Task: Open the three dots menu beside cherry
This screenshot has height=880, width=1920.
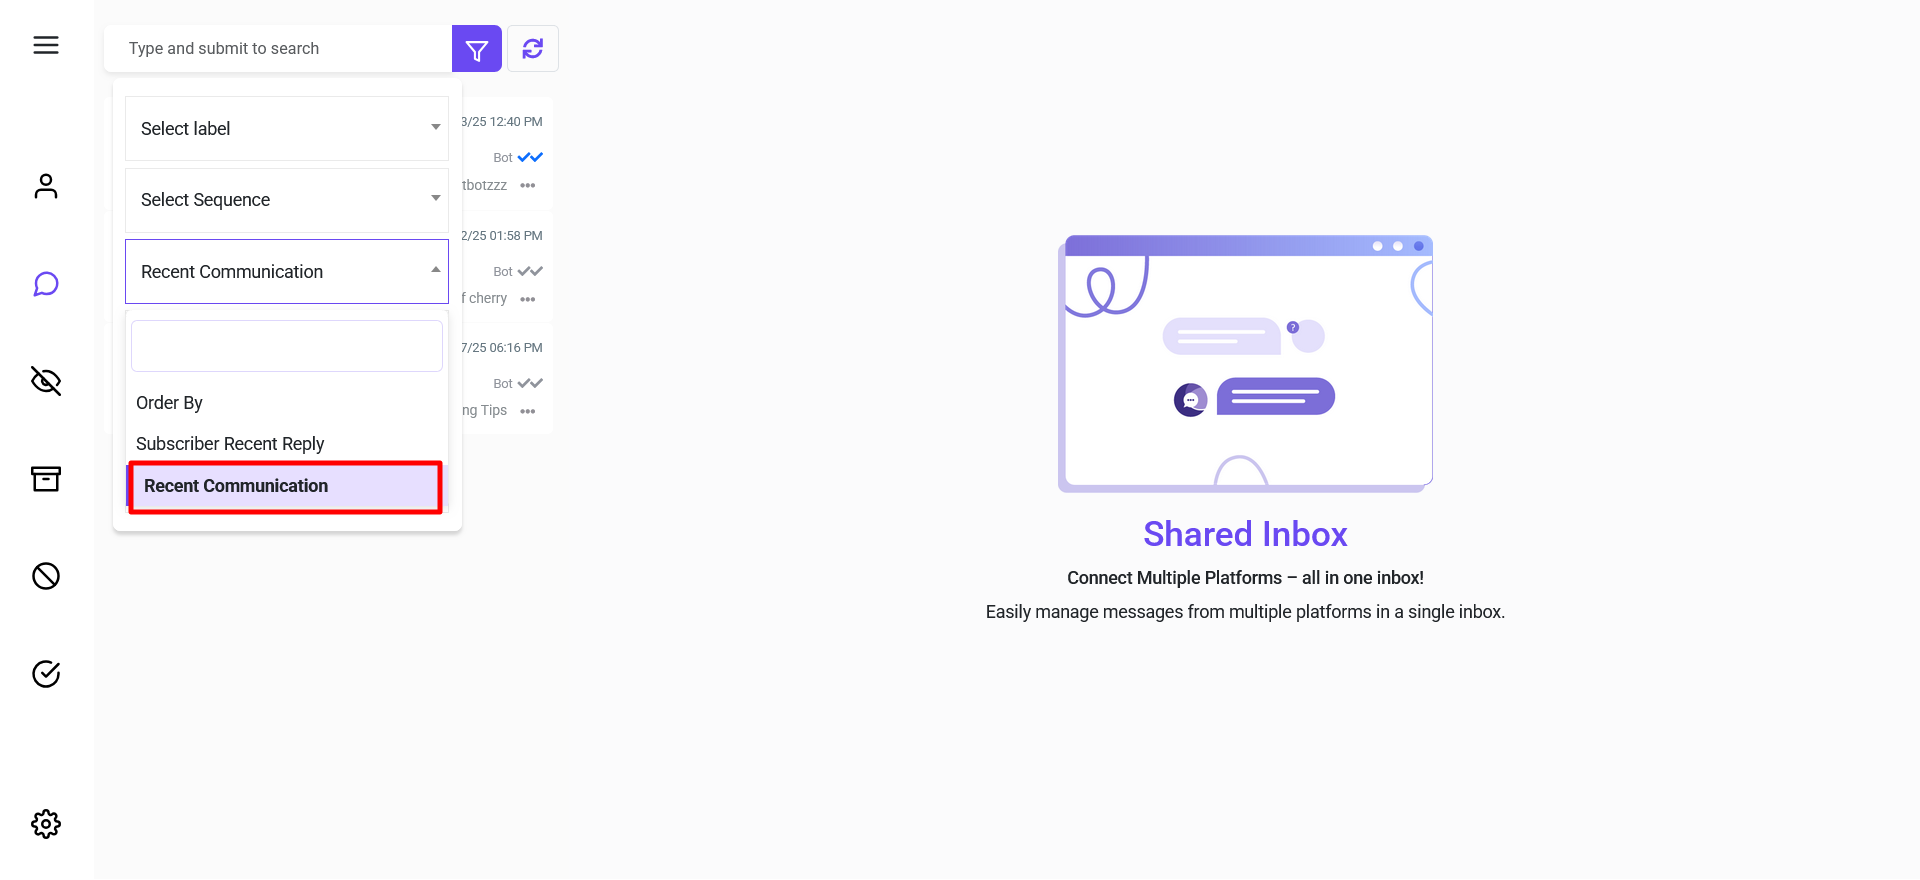Action: [x=528, y=299]
